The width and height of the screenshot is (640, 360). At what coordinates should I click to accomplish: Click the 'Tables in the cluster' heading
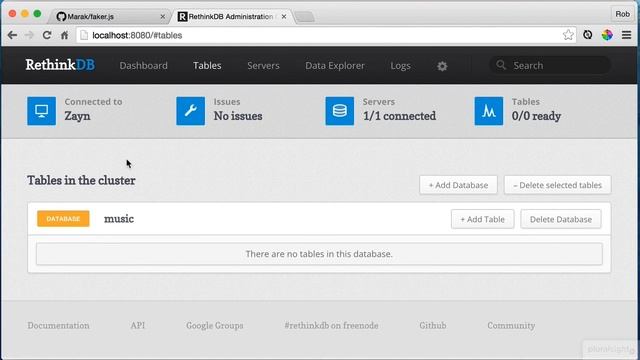pos(81,180)
